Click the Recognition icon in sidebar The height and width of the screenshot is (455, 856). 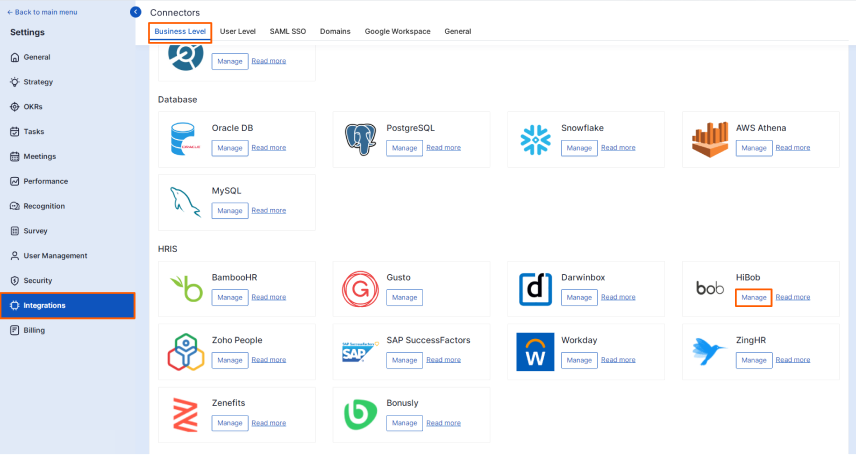(x=15, y=206)
